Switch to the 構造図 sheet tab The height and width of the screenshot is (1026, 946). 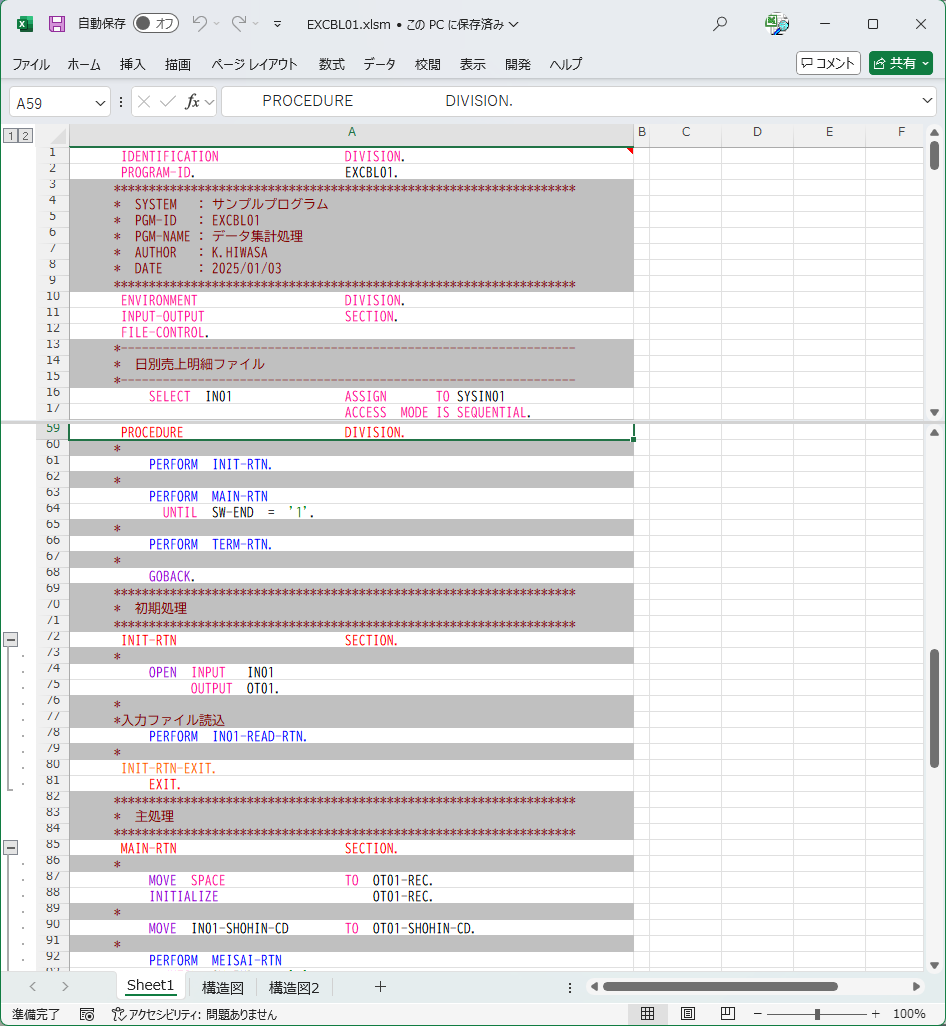click(x=222, y=987)
